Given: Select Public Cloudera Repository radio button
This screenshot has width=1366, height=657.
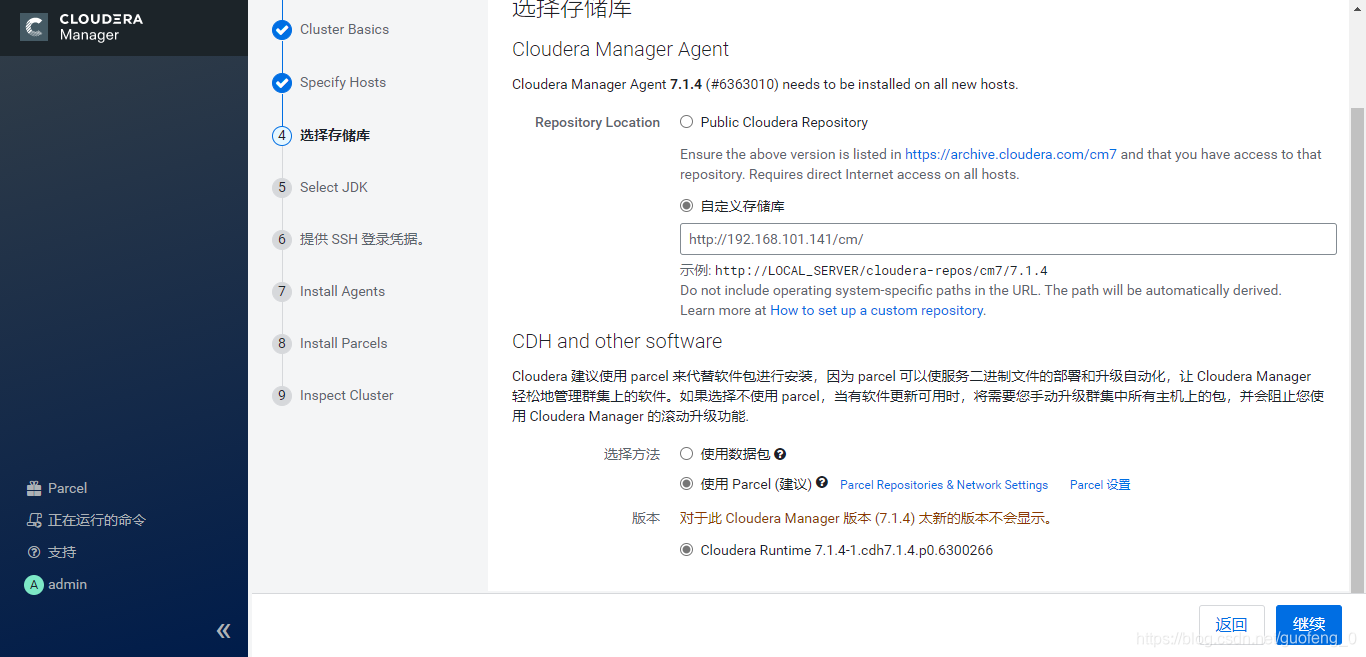Looking at the screenshot, I should coord(686,122).
